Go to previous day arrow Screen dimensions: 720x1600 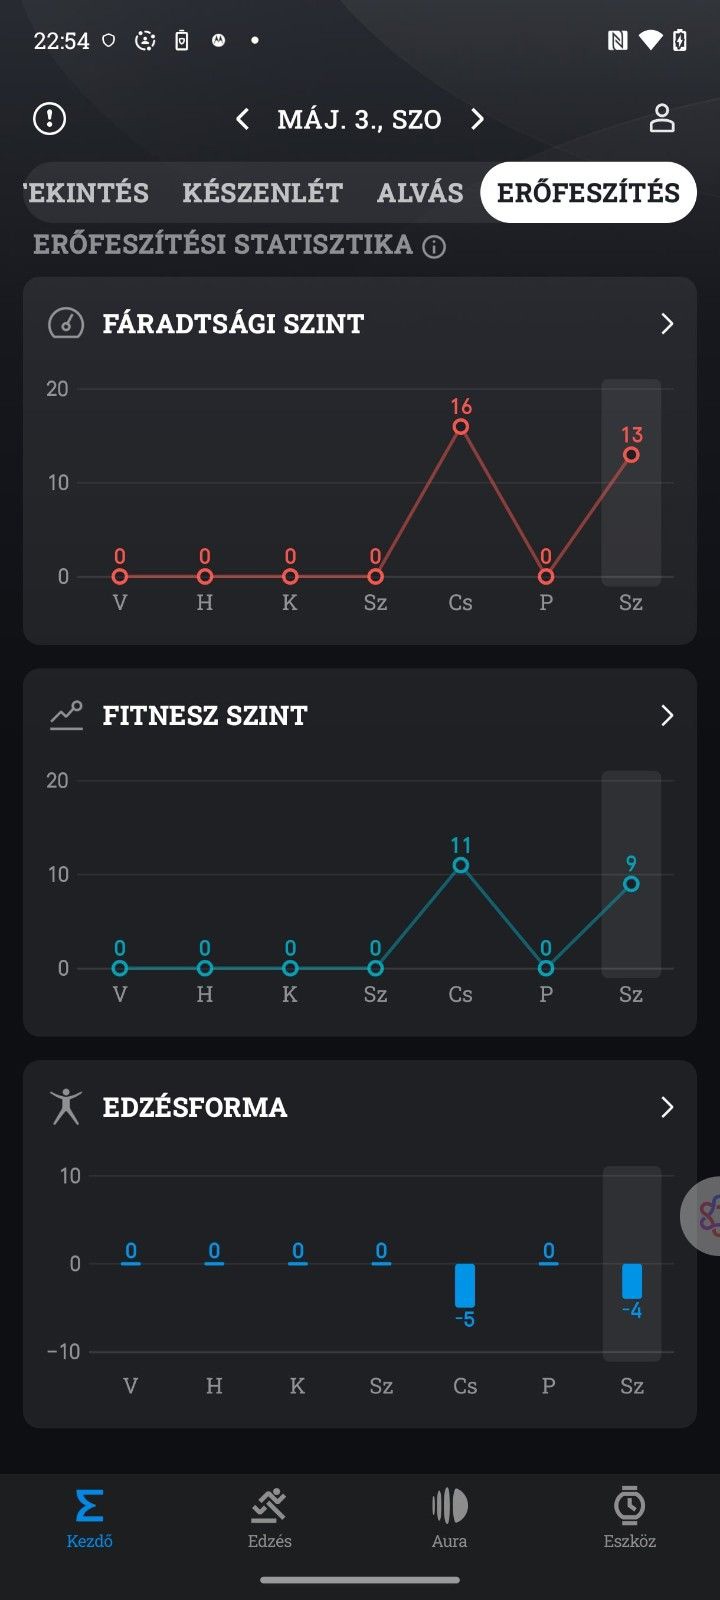(x=243, y=120)
